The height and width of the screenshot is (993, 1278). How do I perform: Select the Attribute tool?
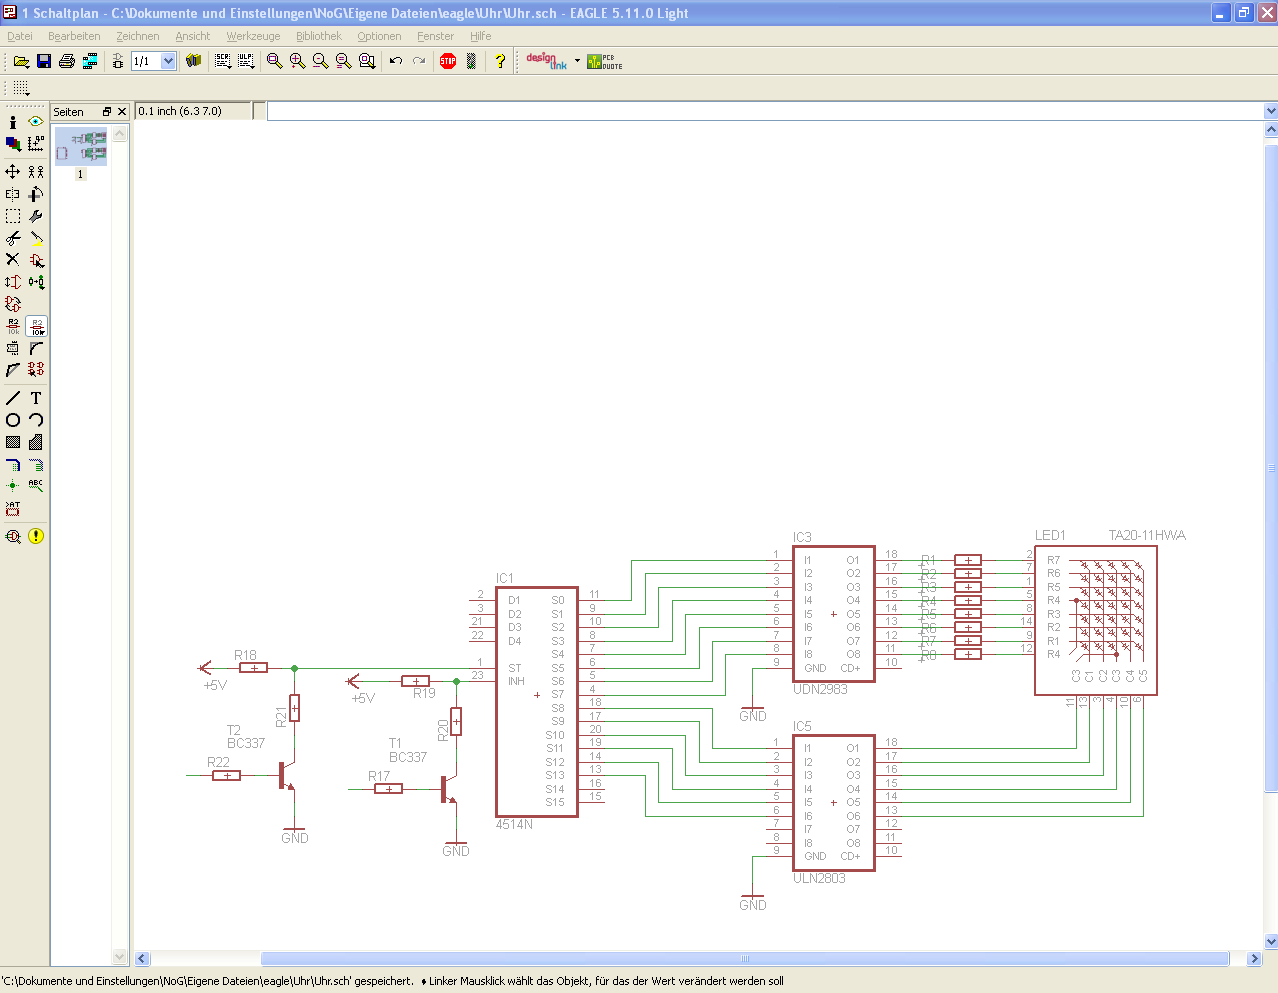(13, 508)
